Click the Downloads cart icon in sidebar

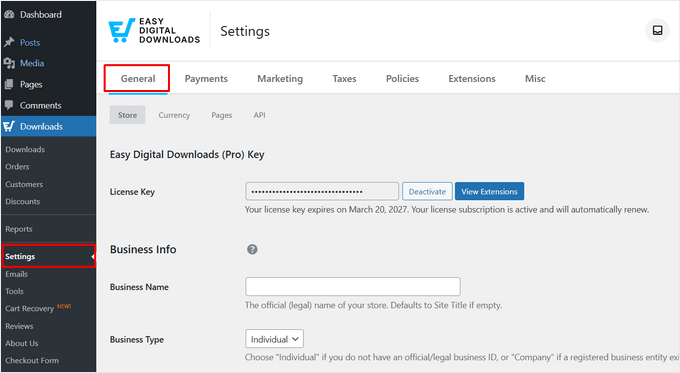click(9, 126)
